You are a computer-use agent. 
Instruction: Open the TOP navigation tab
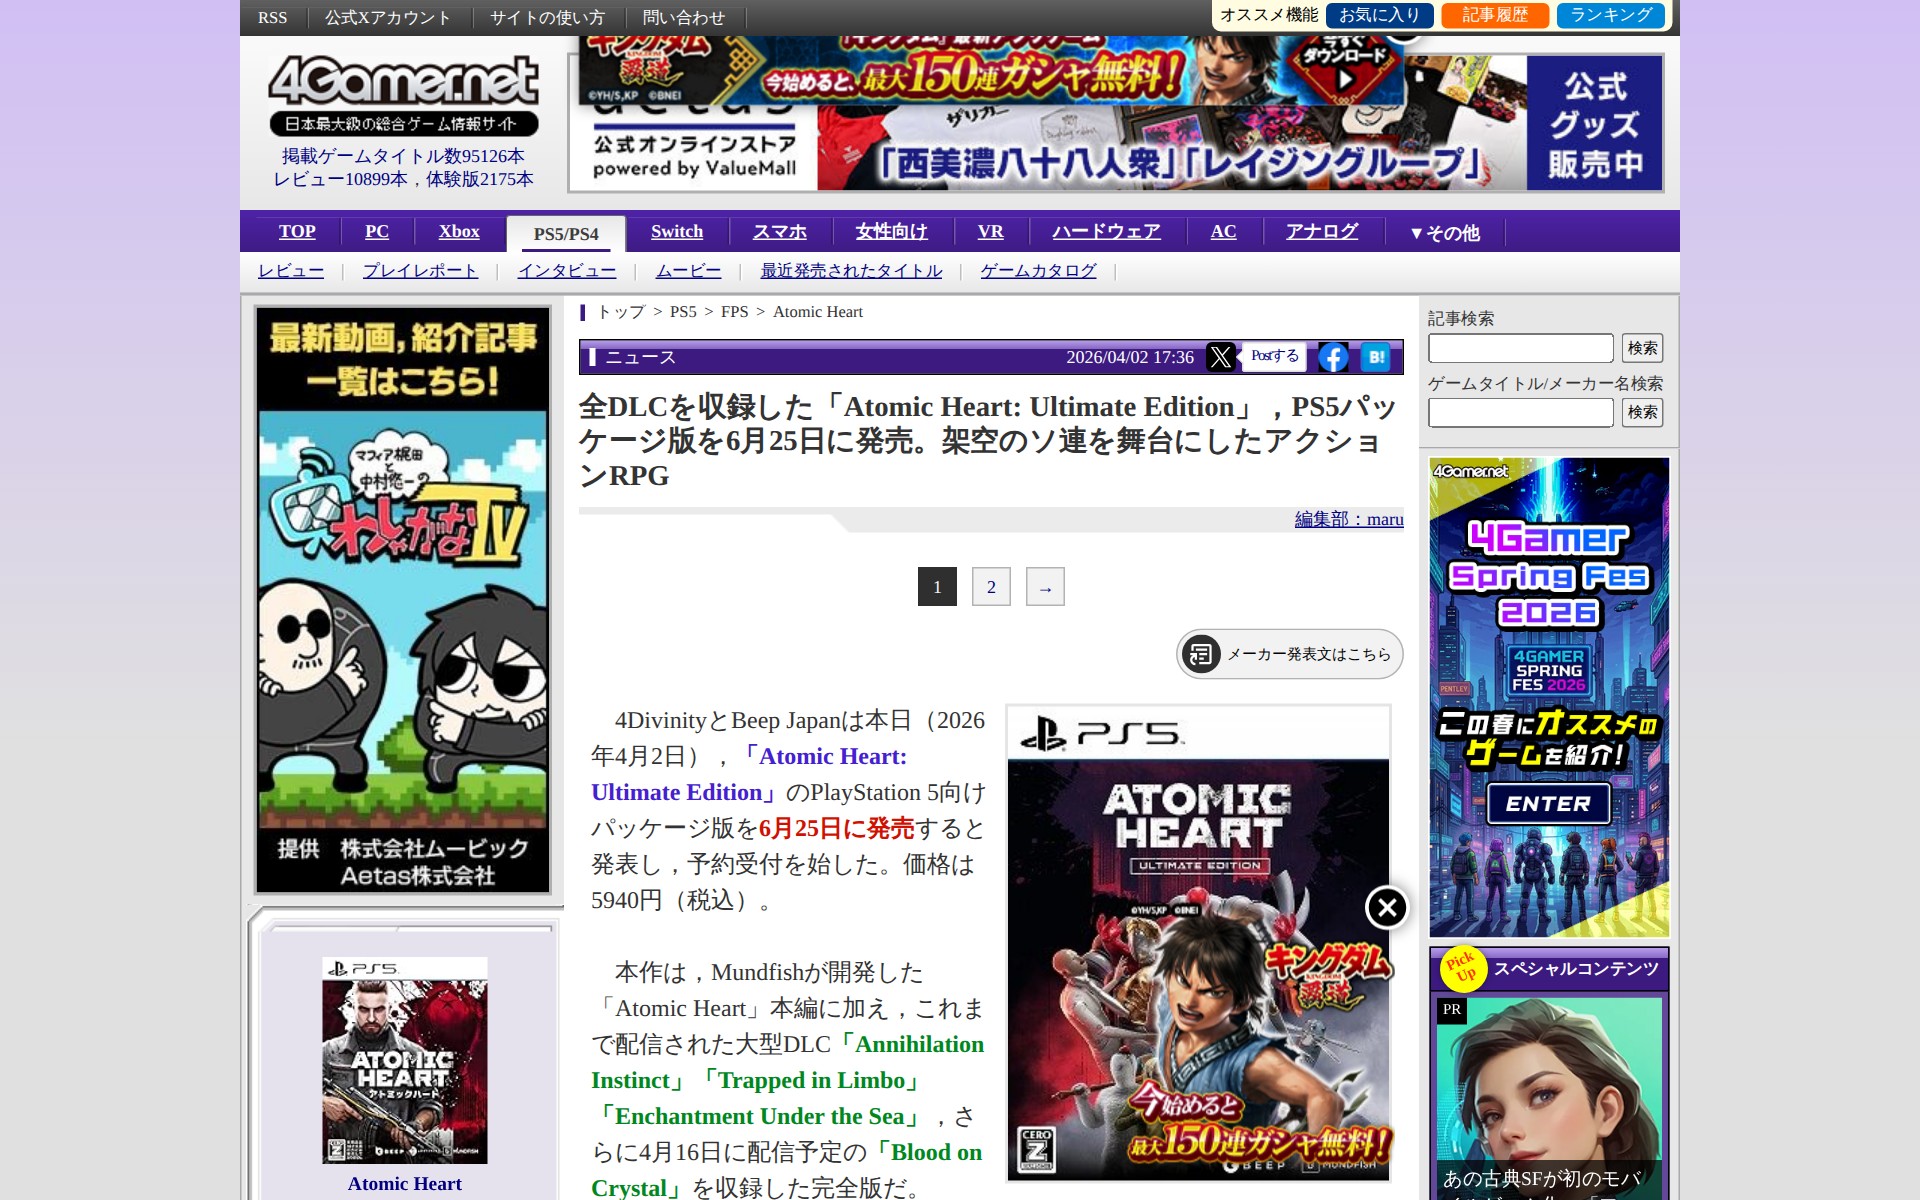point(297,231)
